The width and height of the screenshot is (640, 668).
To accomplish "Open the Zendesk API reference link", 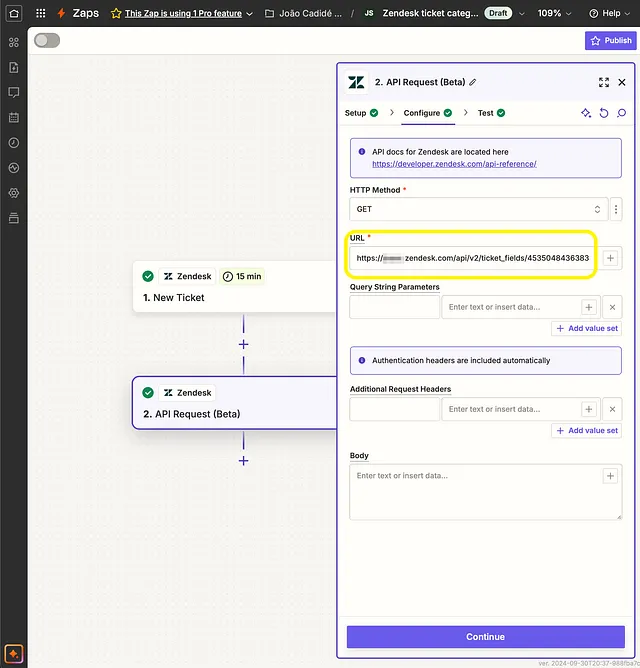I will click(454, 164).
